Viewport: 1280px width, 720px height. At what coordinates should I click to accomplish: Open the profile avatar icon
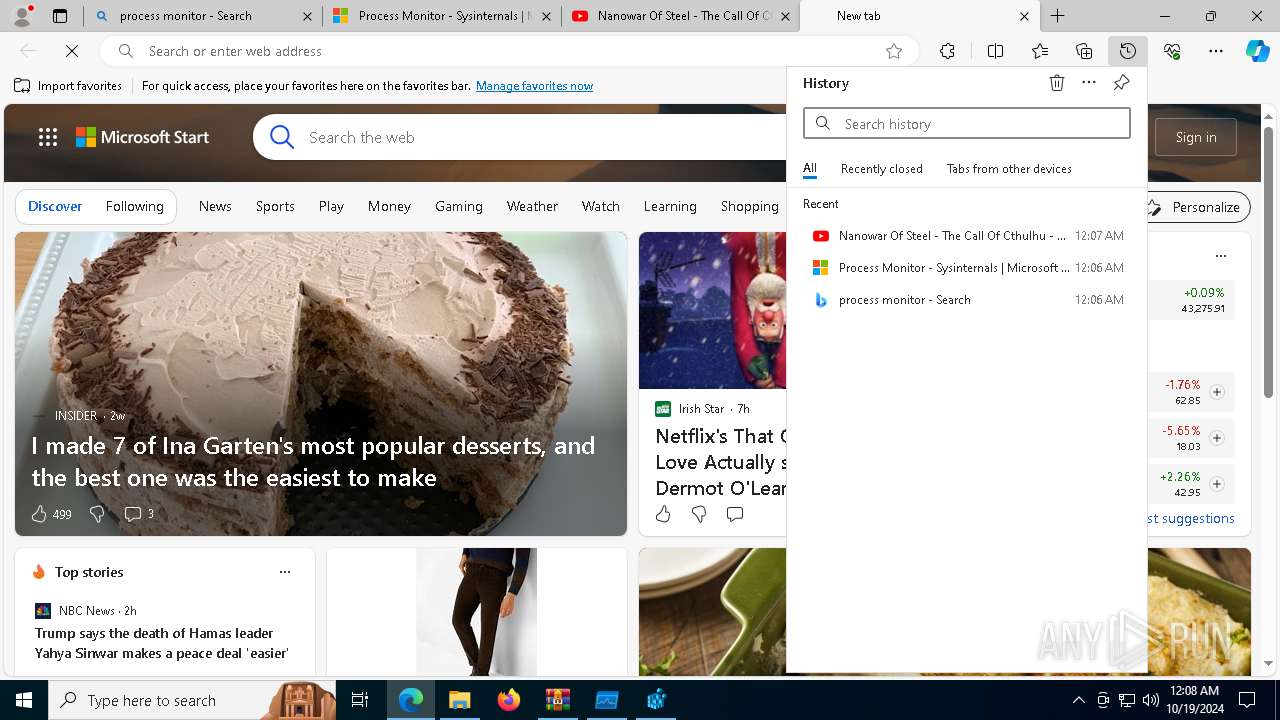coord(23,16)
